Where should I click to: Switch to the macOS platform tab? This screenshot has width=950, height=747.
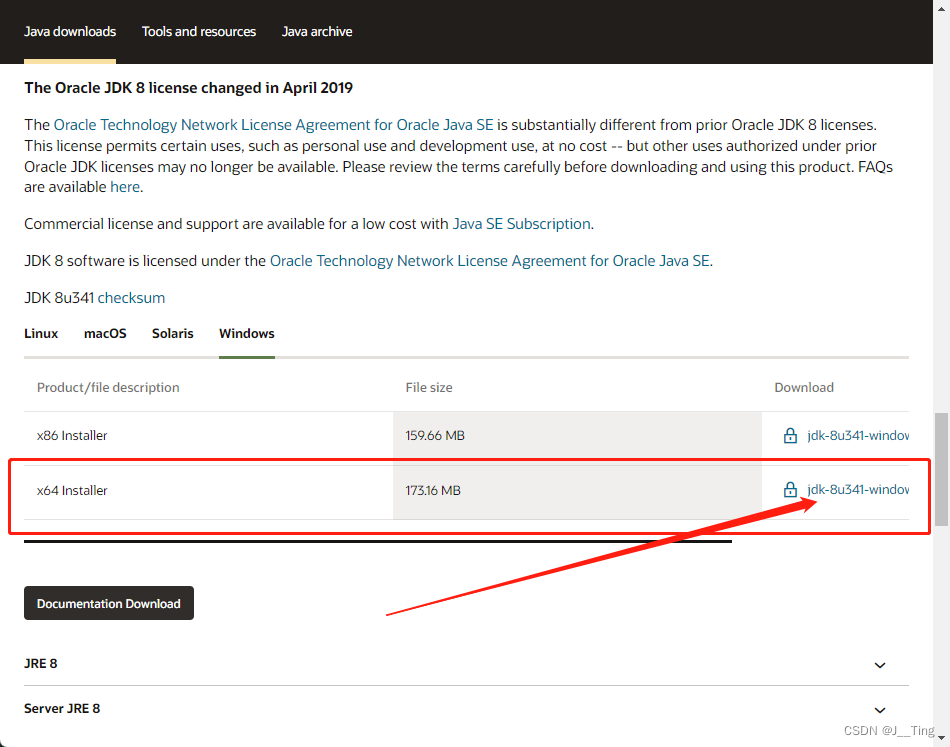(x=105, y=333)
